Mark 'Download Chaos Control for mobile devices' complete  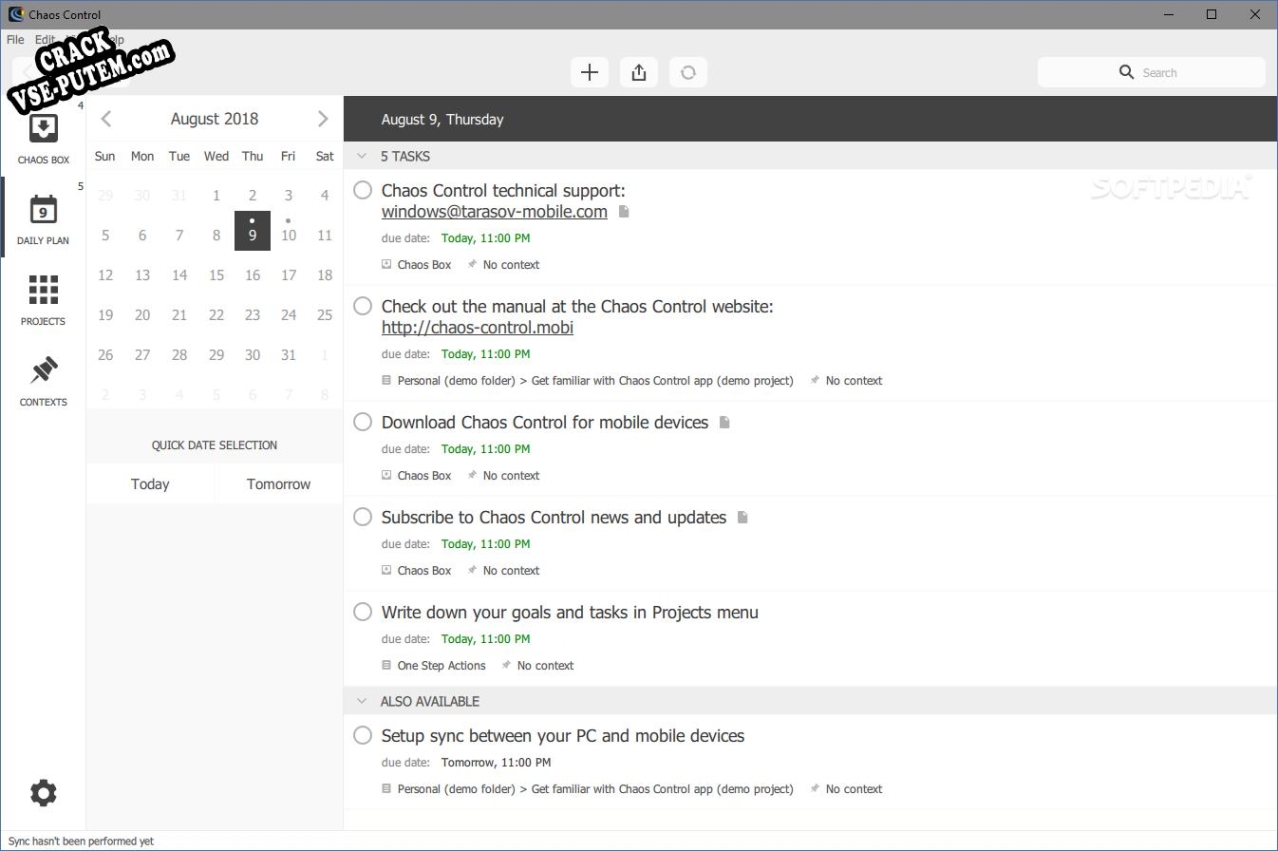pyautogui.click(x=363, y=422)
